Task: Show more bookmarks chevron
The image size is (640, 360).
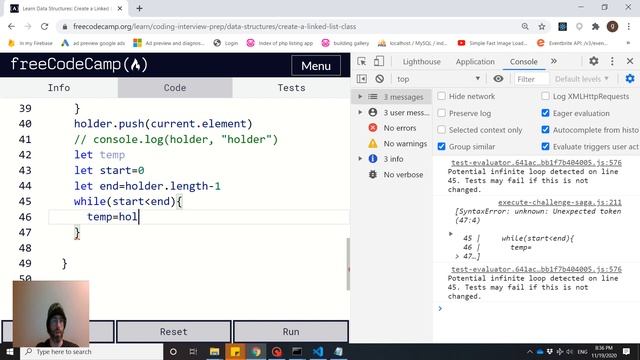Action: 628,43
